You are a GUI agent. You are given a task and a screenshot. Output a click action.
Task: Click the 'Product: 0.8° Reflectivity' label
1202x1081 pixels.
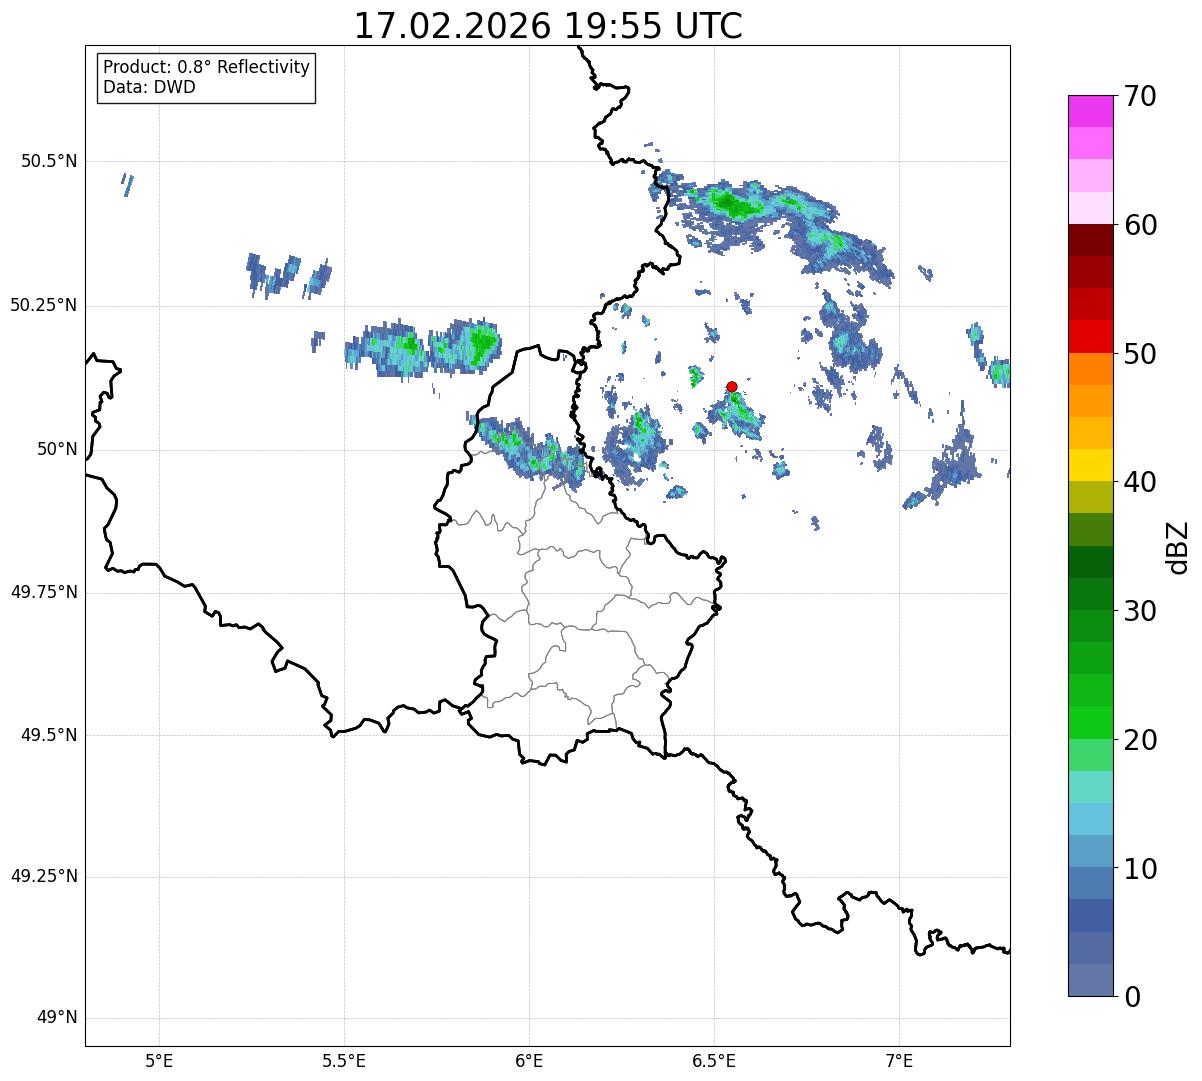207,67
